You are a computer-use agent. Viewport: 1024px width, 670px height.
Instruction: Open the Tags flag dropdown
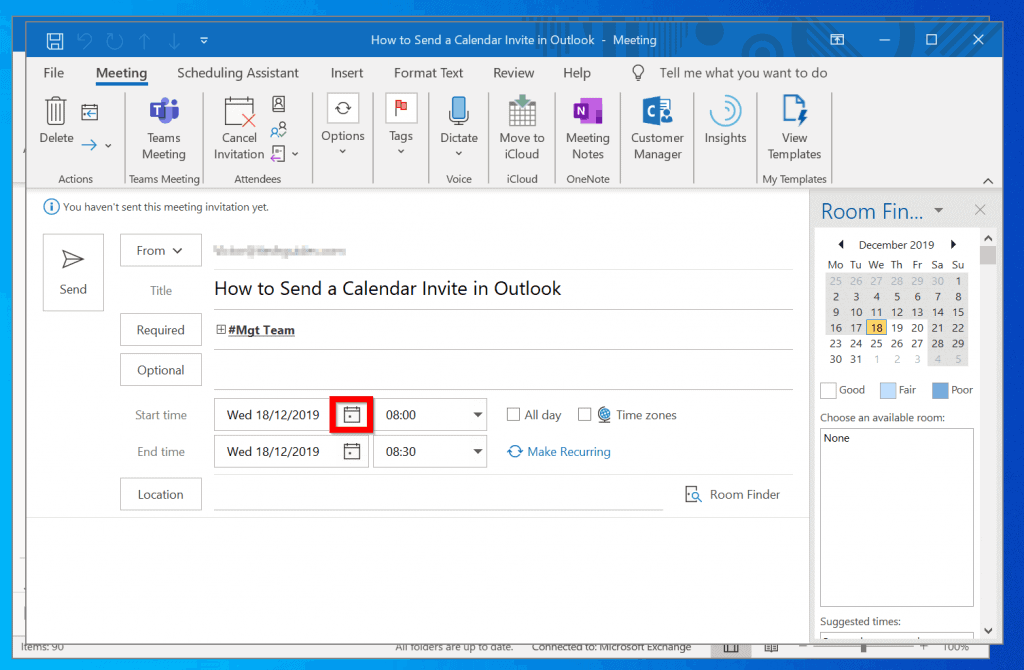point(401,126)
